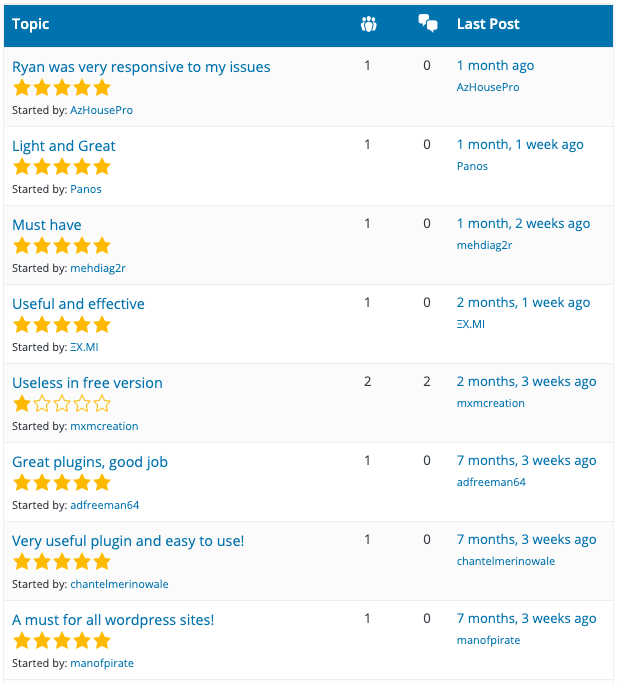Visit chantelmerinowale profile in Started by line
This screenshot has height=683, width=620.
(119, 584)
